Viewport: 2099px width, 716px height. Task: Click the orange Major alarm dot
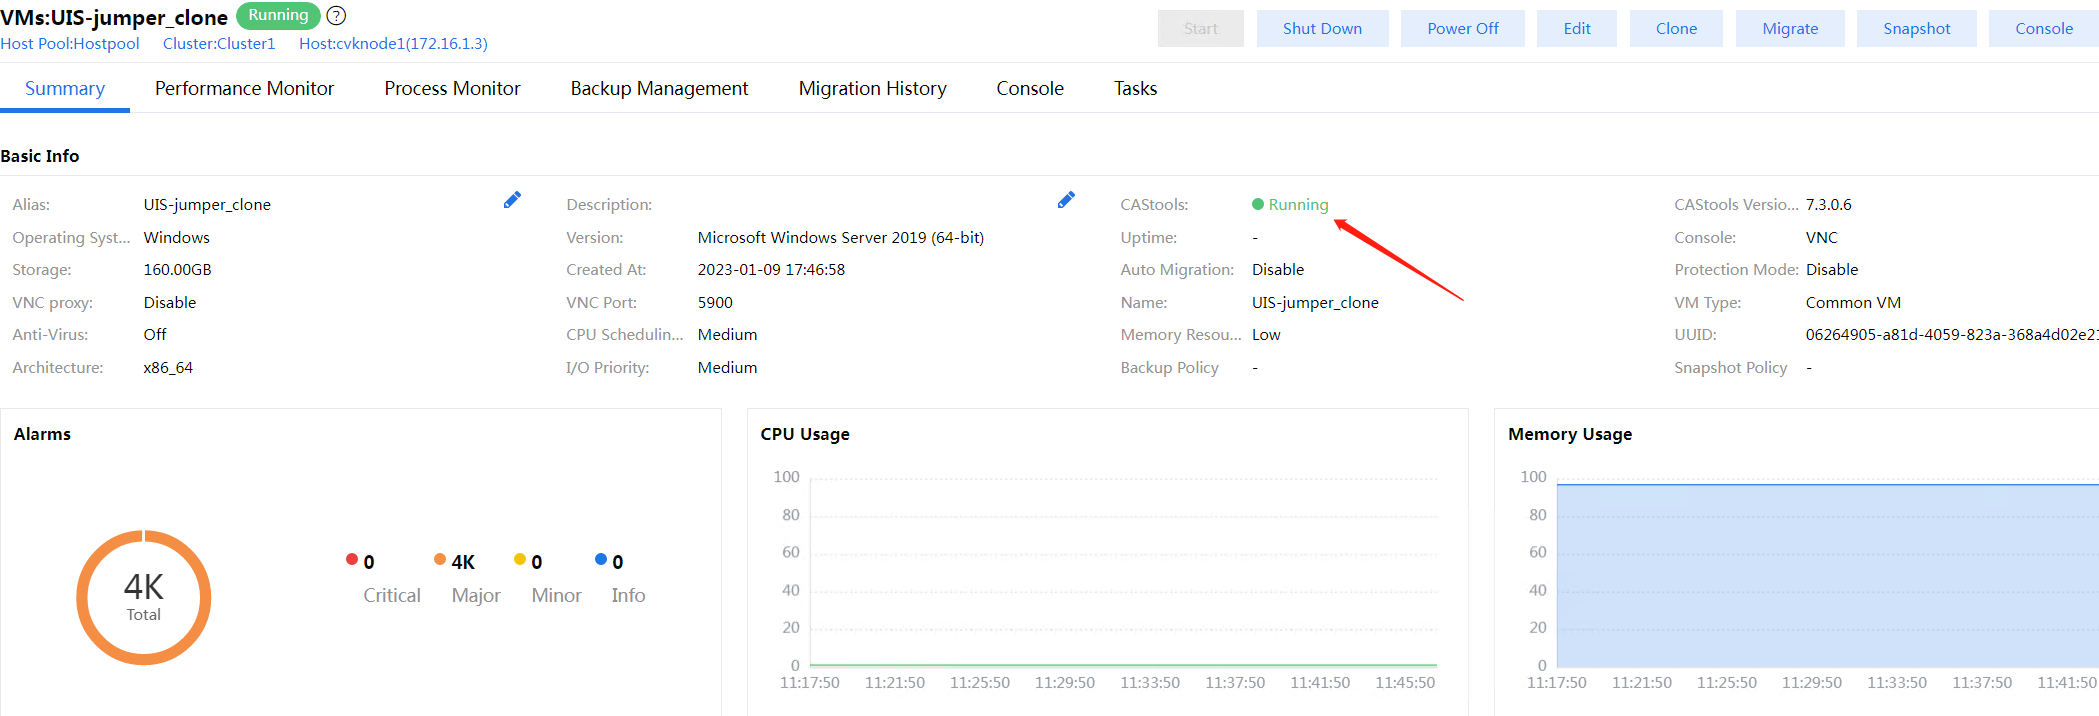click(440, 559)
